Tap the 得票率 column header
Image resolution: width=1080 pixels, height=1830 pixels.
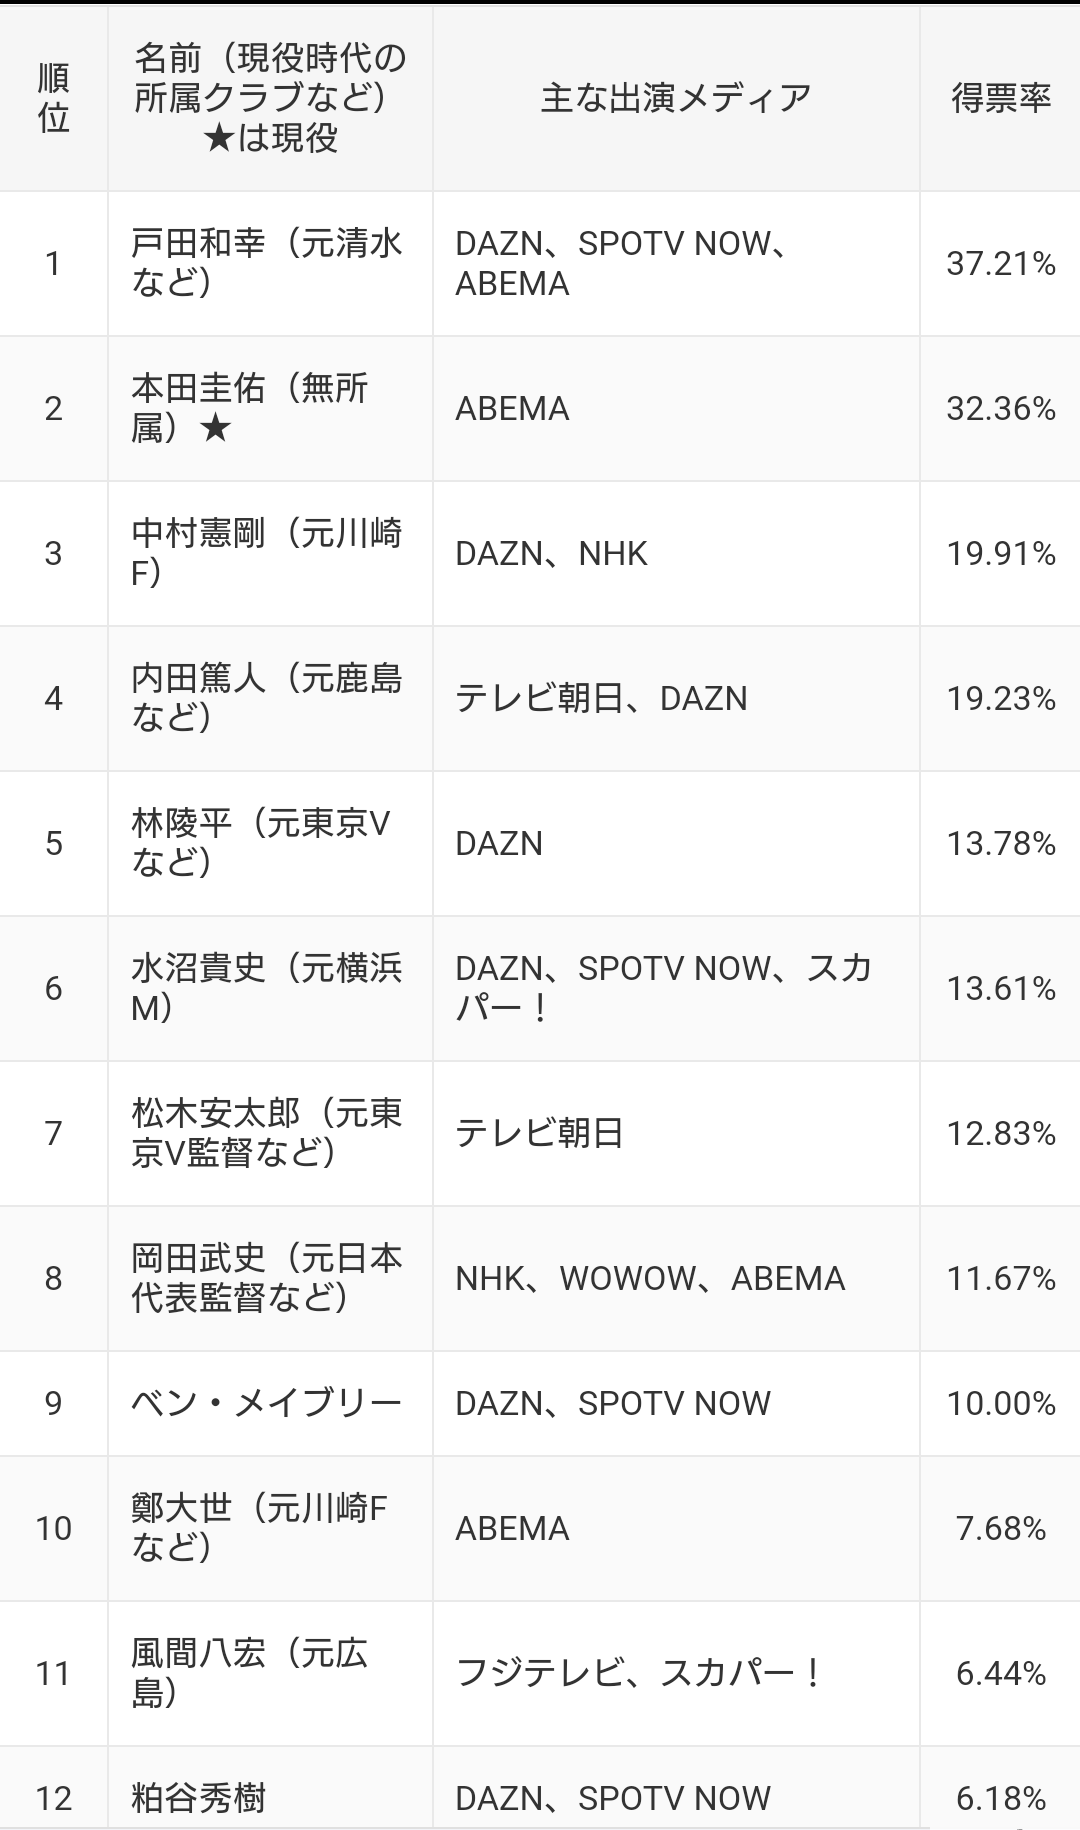coord(1000,98)
